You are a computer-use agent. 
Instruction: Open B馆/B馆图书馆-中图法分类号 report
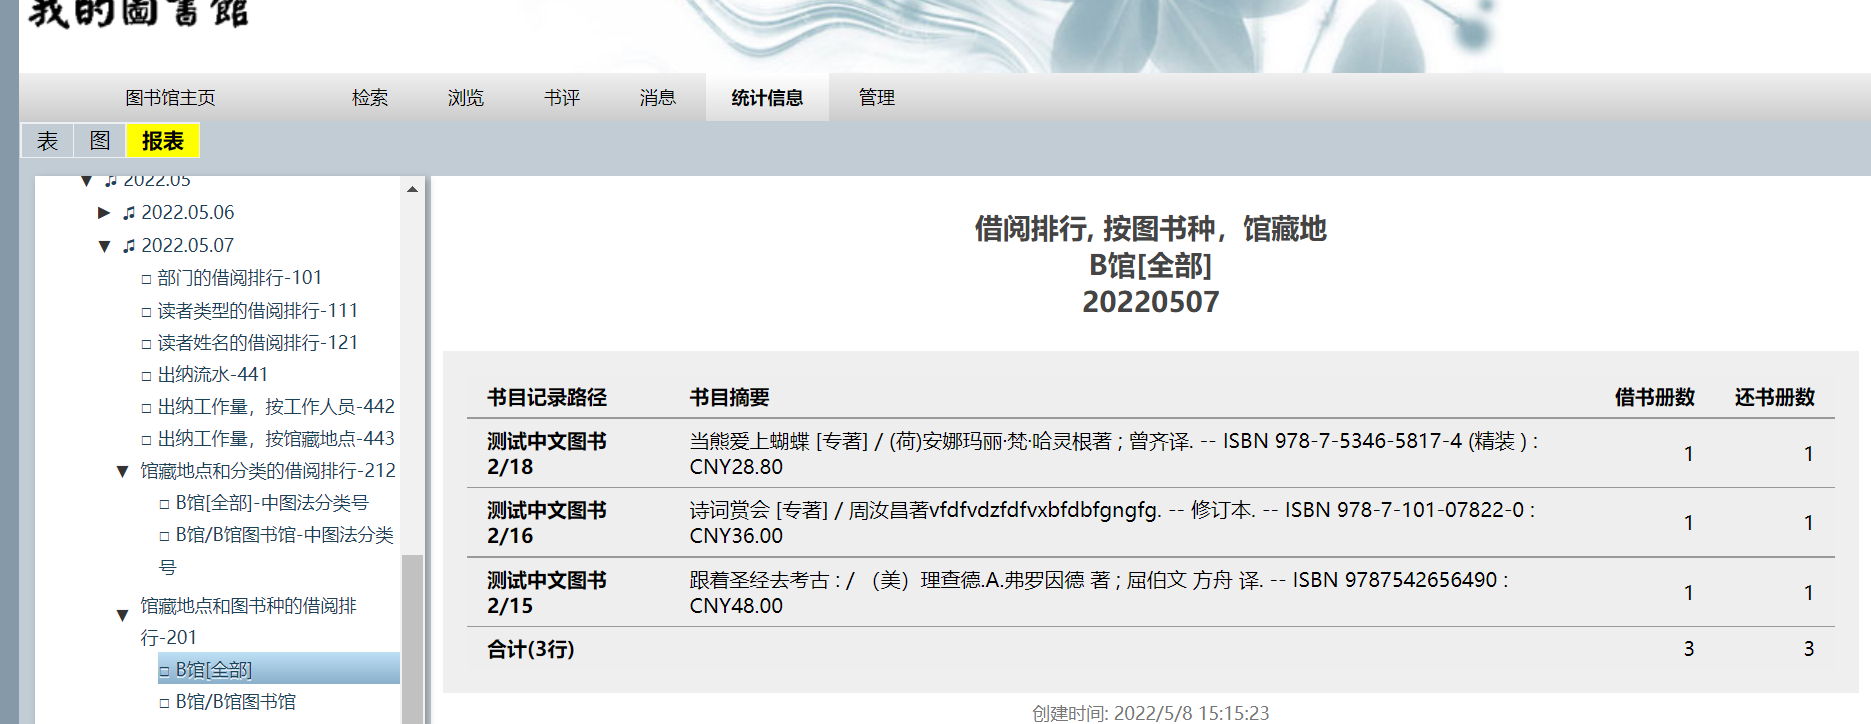276,551
